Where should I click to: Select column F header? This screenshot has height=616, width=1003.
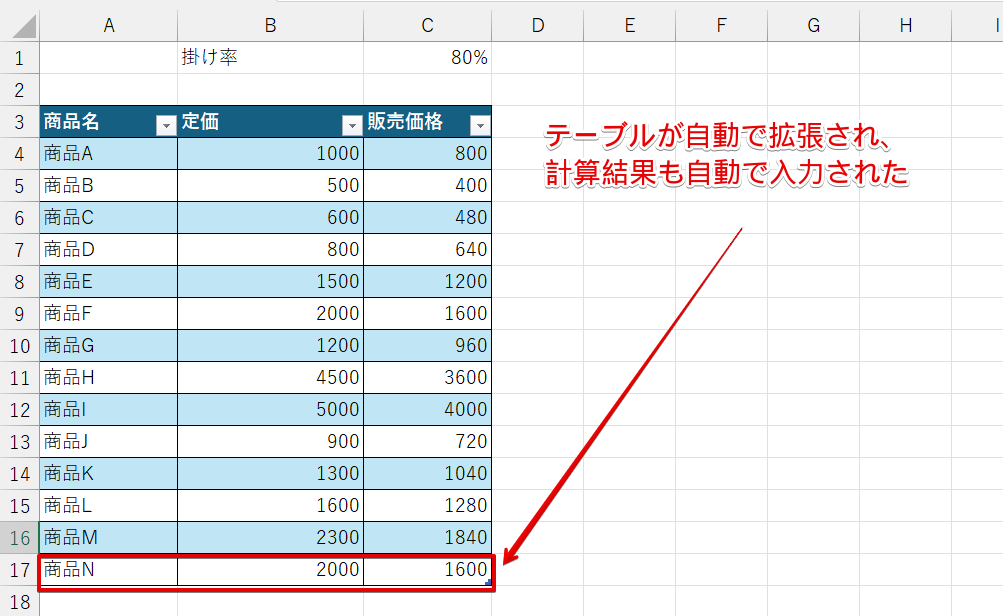[722, 26]
